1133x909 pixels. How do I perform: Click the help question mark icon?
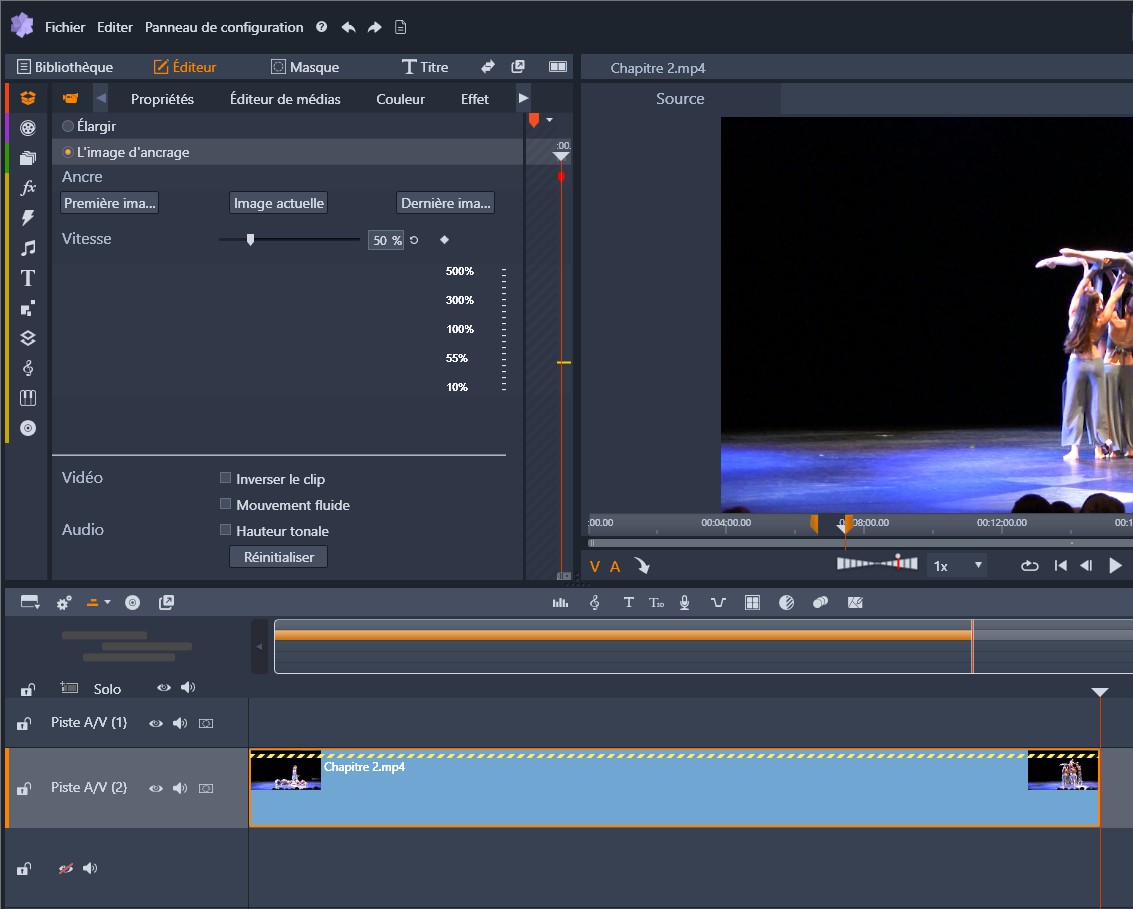(x=321, y=27)
